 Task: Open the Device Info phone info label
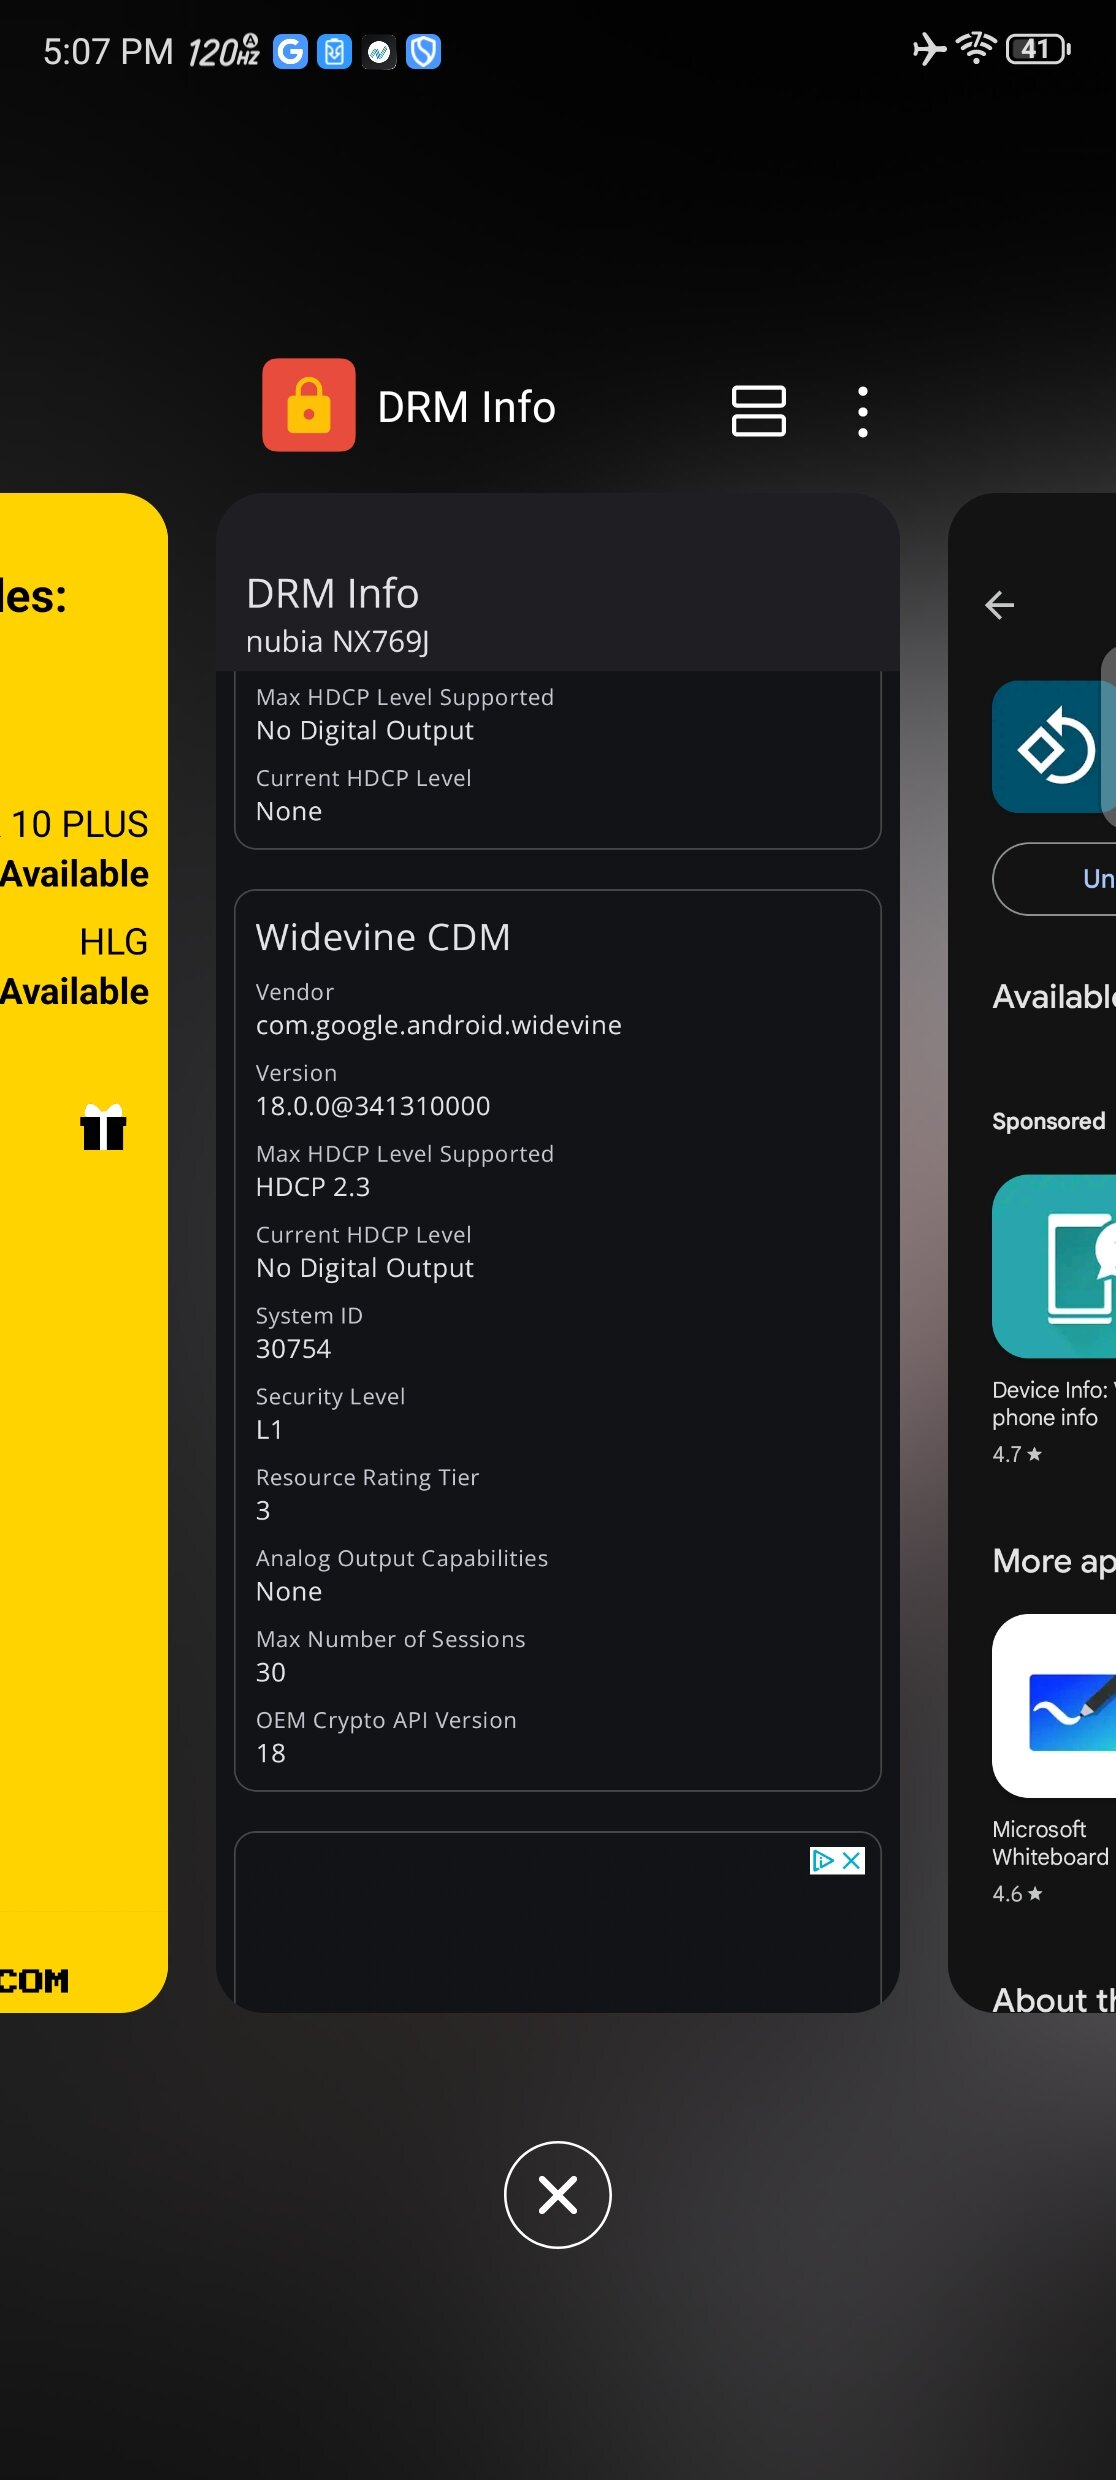pos(1052,1403)
